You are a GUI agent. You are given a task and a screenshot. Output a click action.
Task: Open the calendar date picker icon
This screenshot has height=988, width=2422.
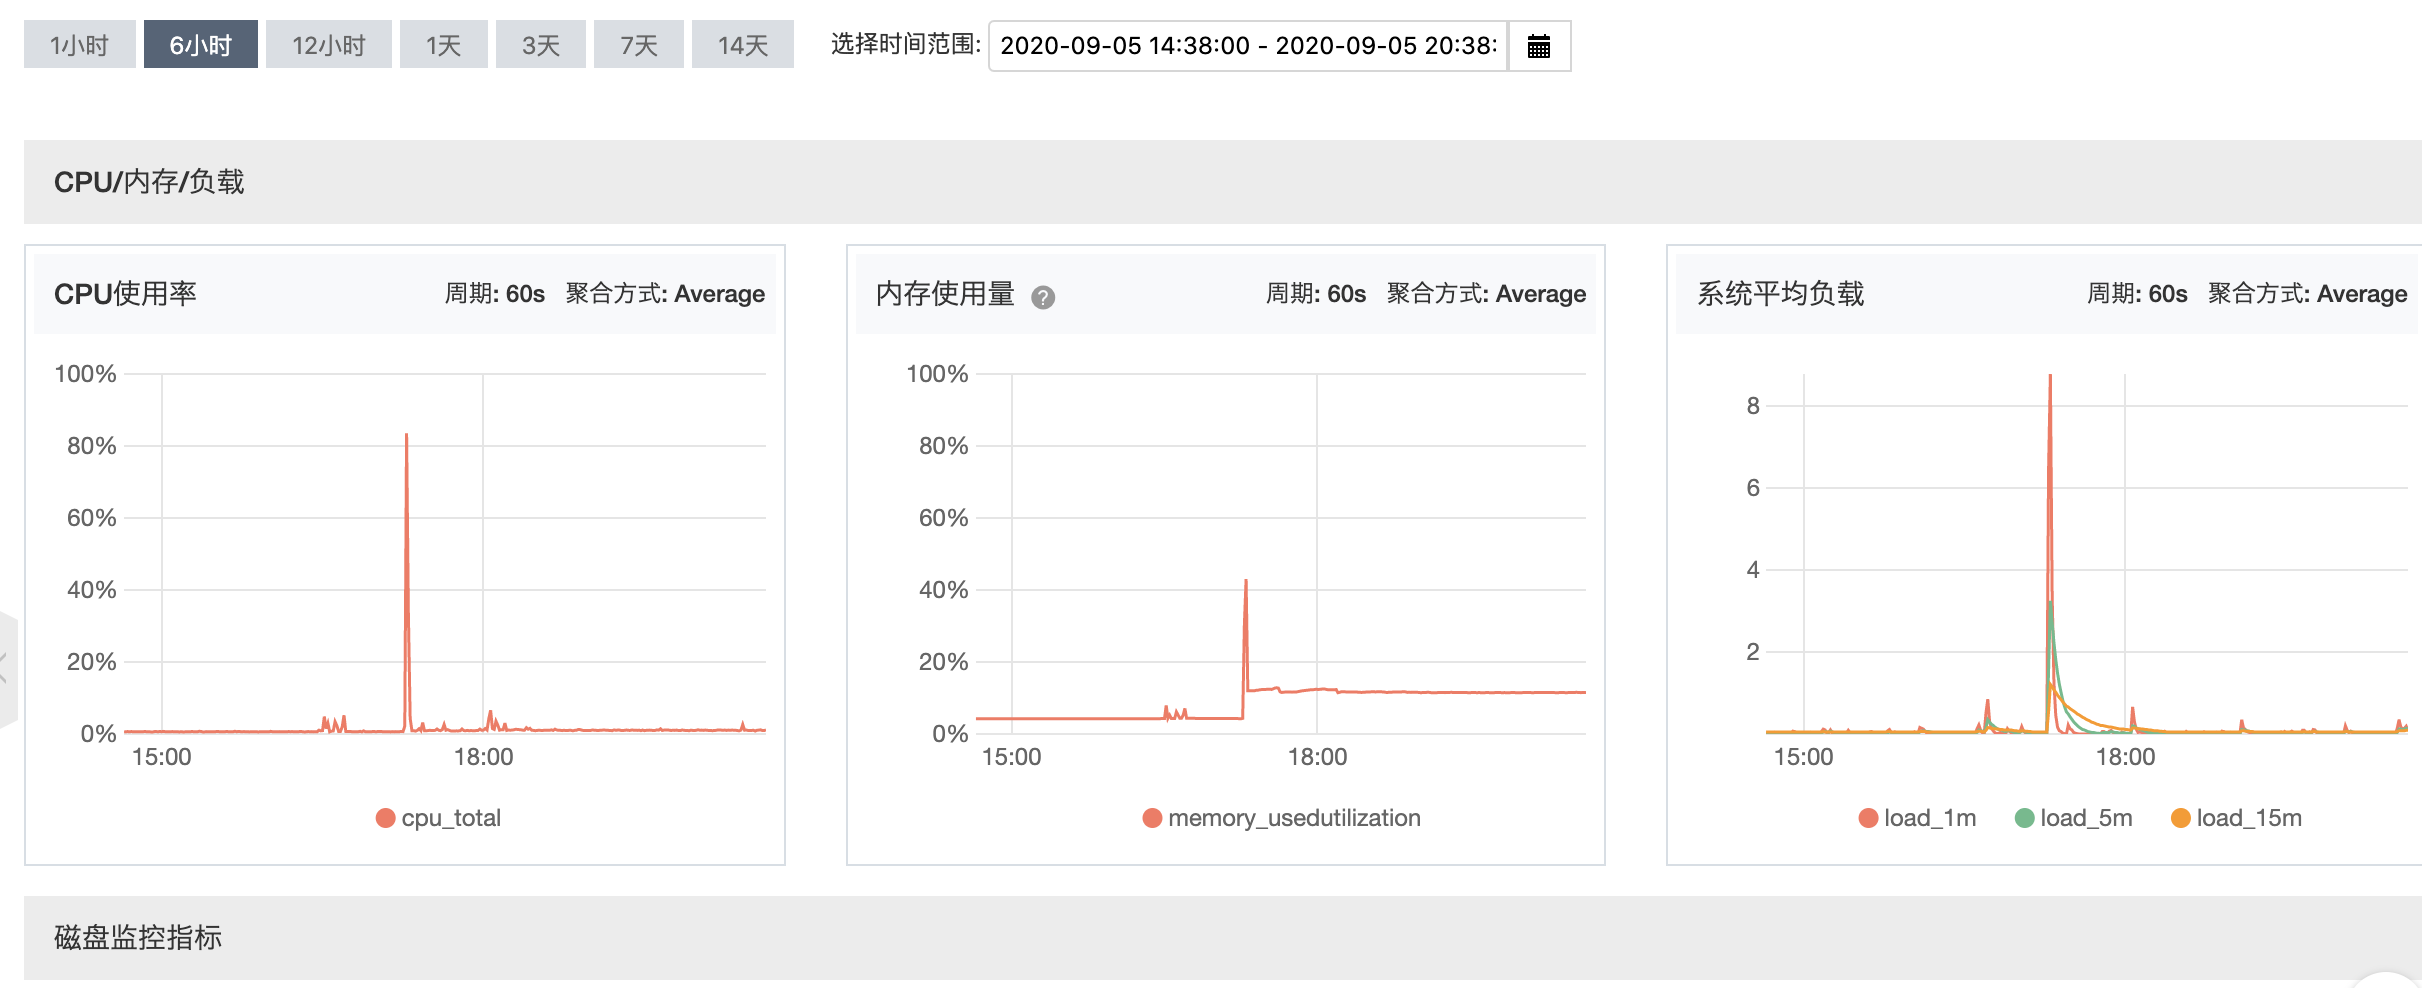tap(1540, 45)
